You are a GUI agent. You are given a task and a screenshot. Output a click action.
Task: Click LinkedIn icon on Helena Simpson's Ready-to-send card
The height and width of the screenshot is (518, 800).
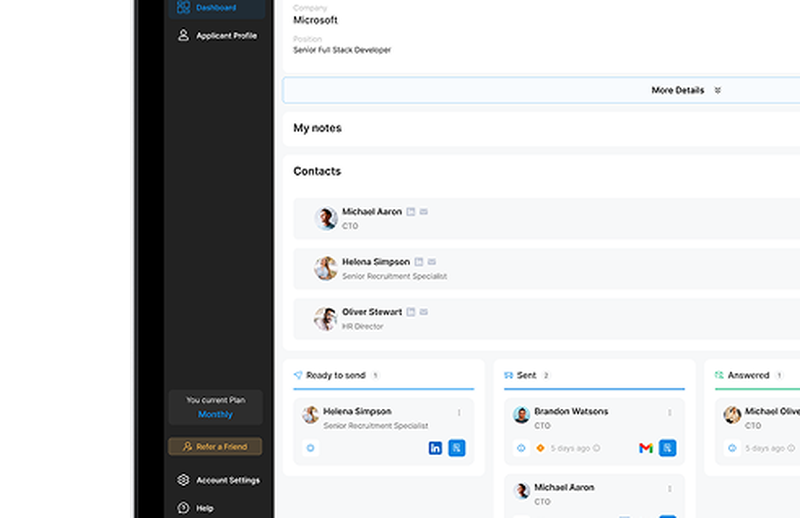[x=435, y=448]
